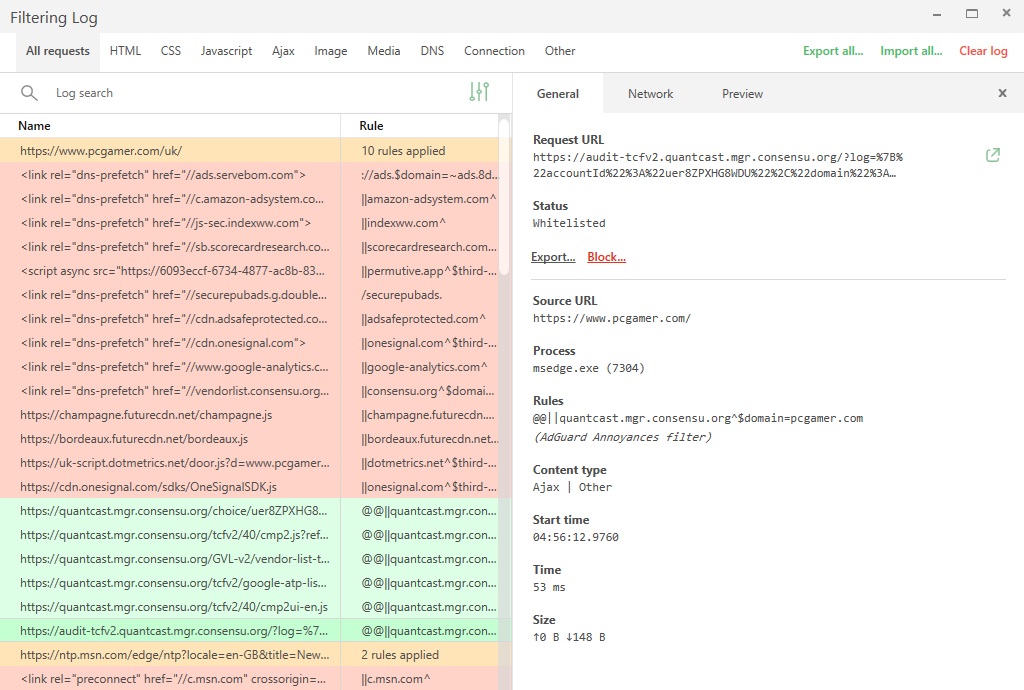Show only DNS requests
Image resolution: width=1024 pixels, height=690 pixels.
tap(432, 51)
